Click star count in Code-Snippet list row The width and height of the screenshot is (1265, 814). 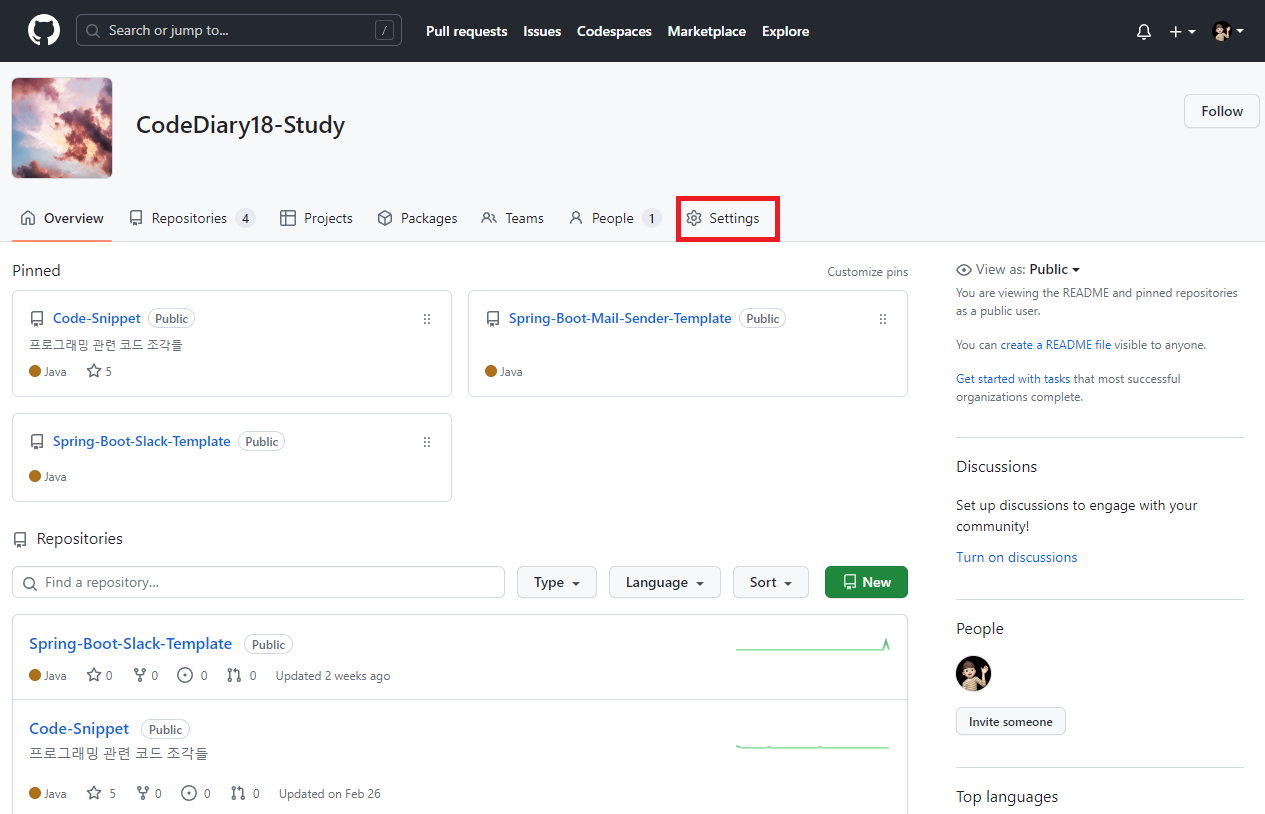(x=101, y=794)
